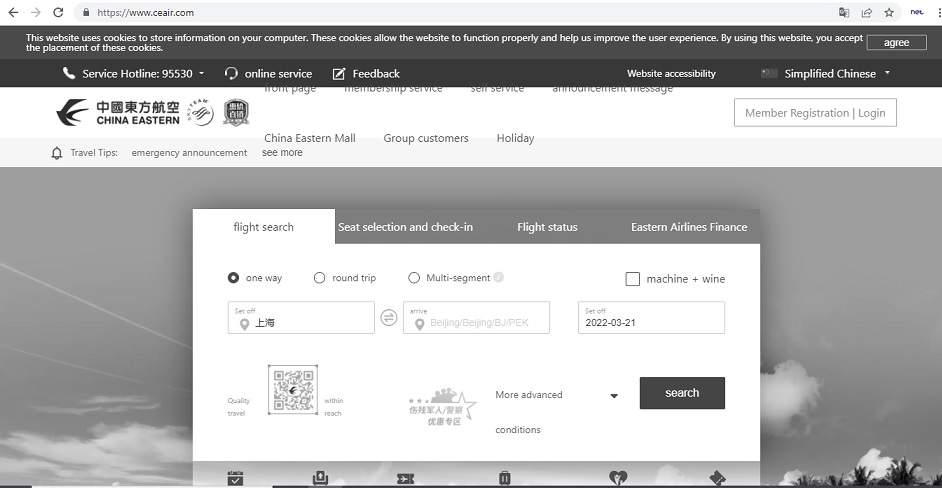Open Seat selection and check-in tab

(406, 227)
